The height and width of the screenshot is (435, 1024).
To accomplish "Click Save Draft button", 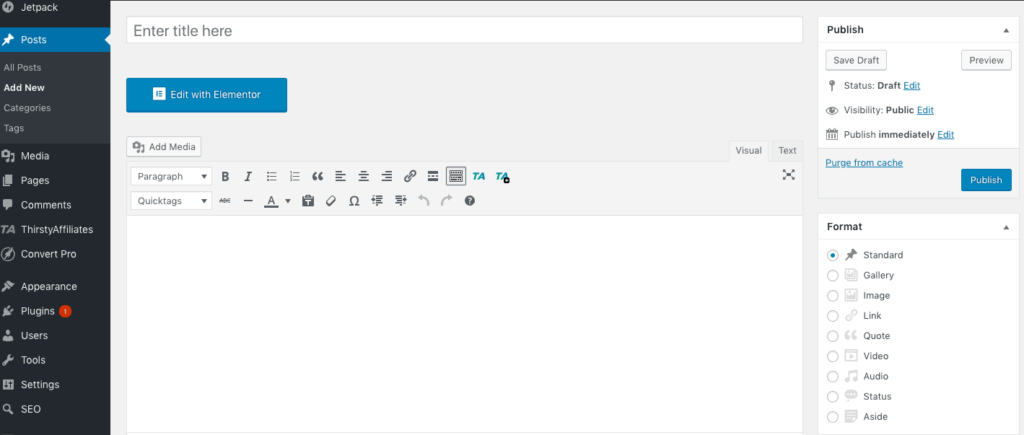I will (x=856, y=60).
